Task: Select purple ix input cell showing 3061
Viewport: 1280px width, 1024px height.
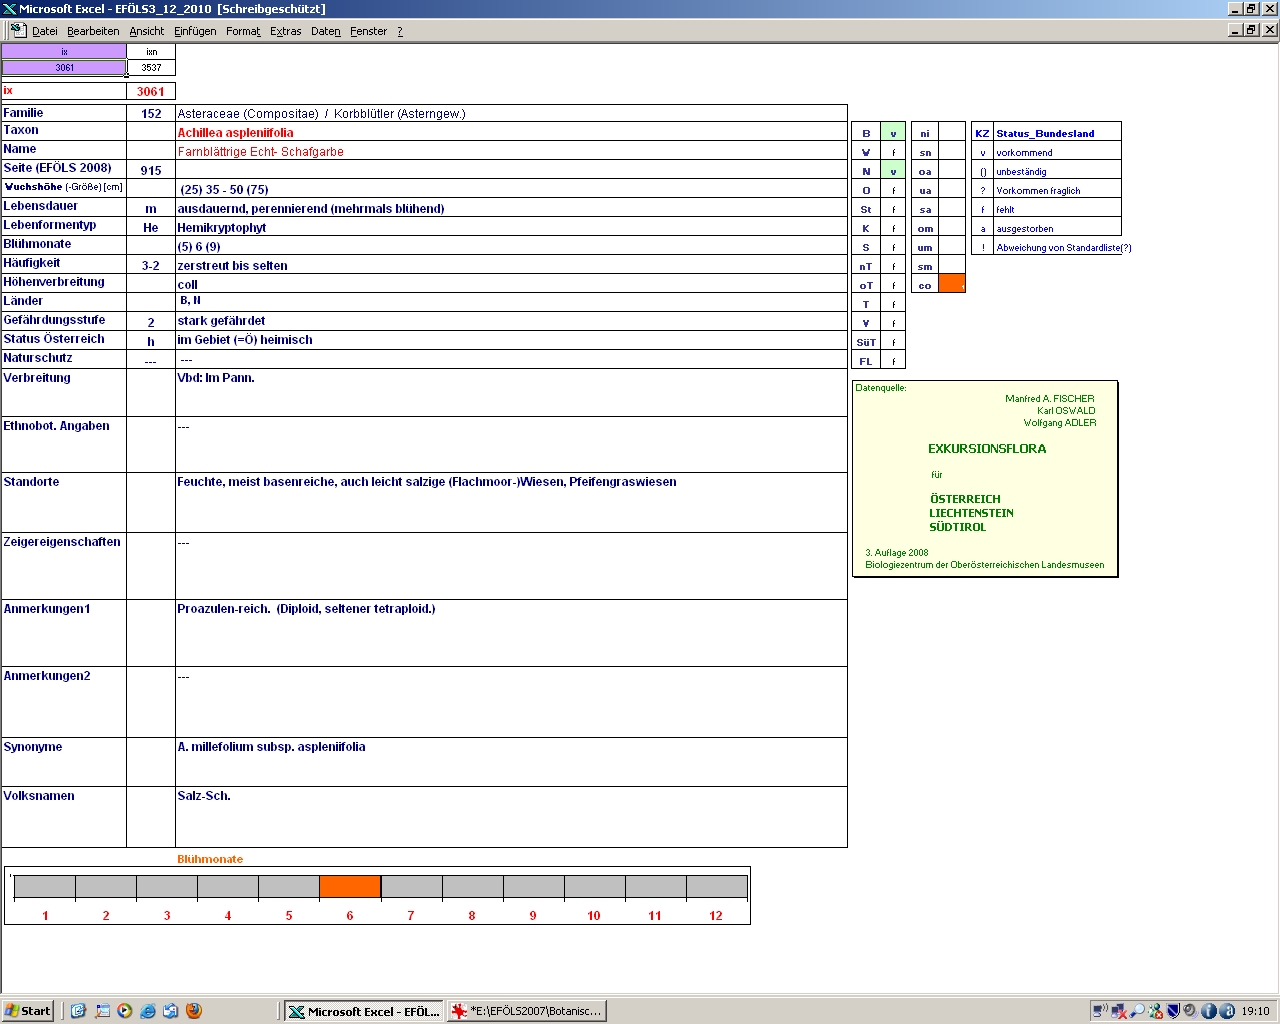Action: pyautogui.click(x=64, y=68)
